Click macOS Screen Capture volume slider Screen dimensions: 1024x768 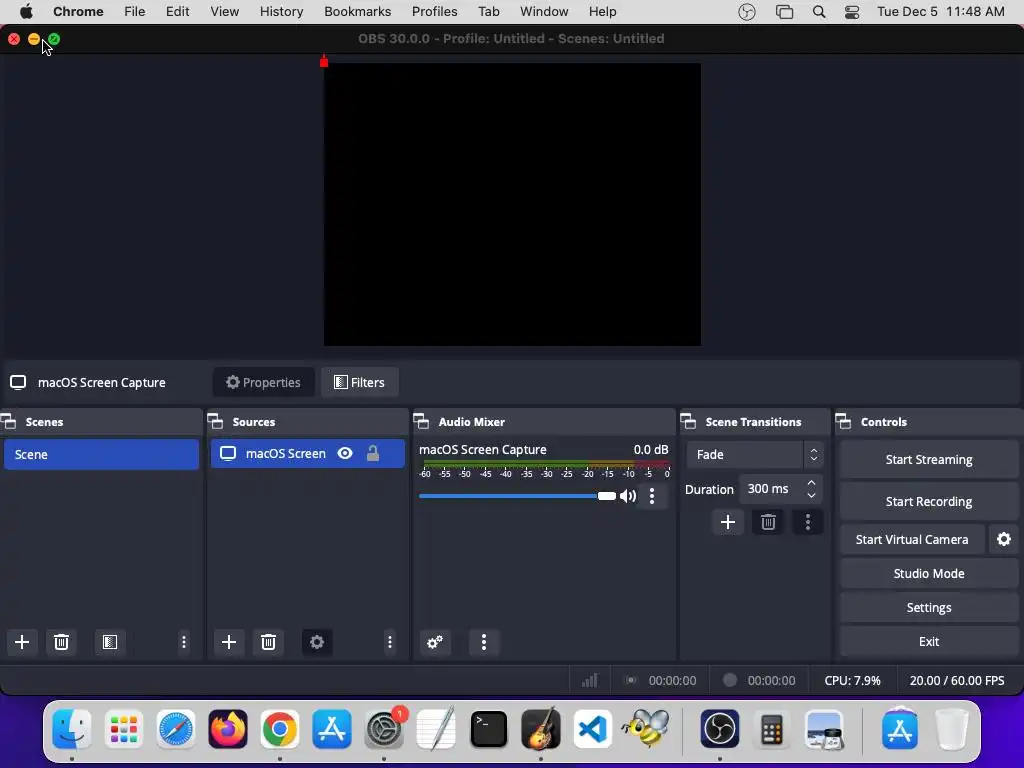[517, 496]
